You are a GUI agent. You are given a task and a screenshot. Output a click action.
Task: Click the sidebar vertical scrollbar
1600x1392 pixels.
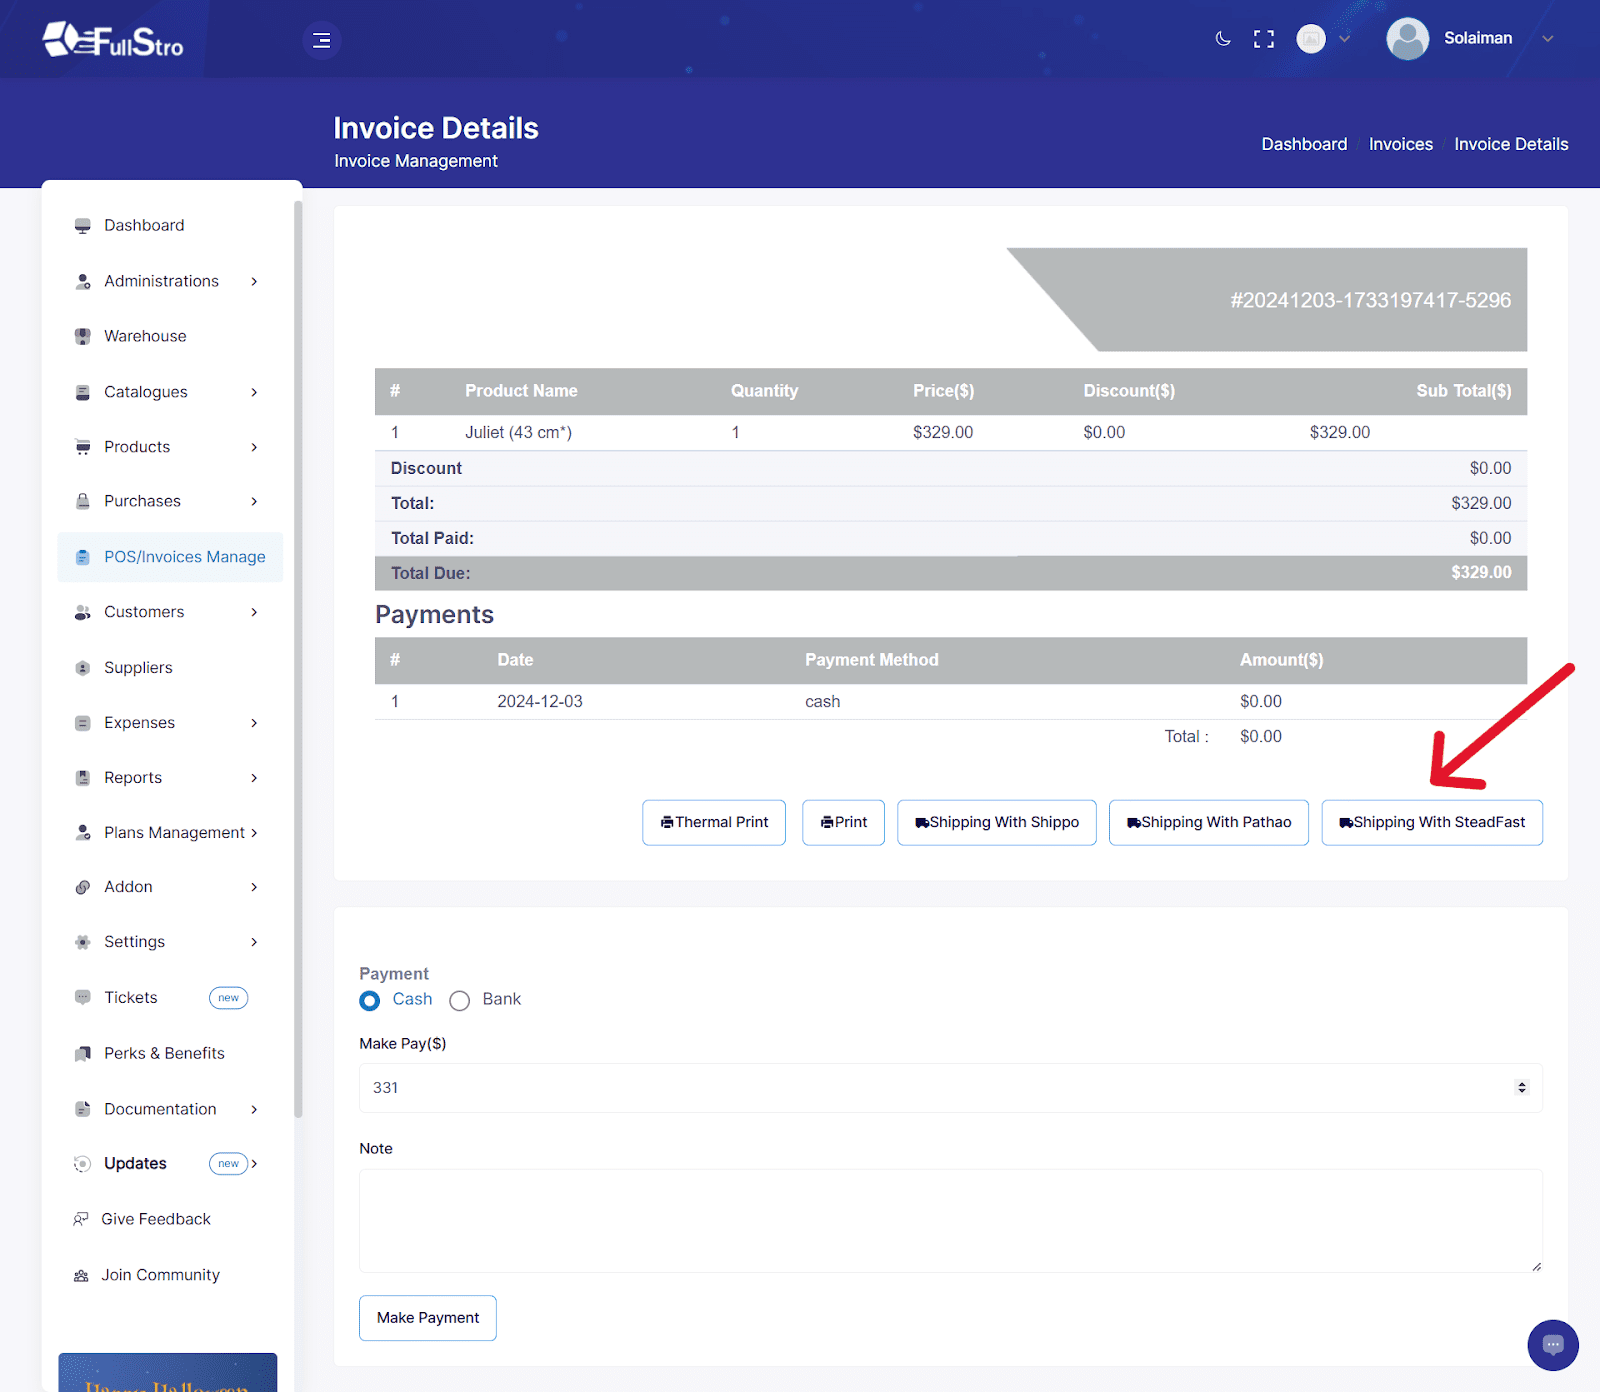click(298, 660)
